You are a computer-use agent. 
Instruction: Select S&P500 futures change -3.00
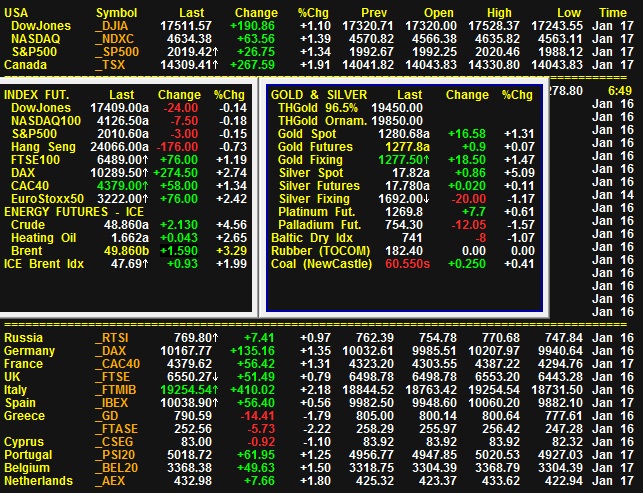click(x=180, y=134)
